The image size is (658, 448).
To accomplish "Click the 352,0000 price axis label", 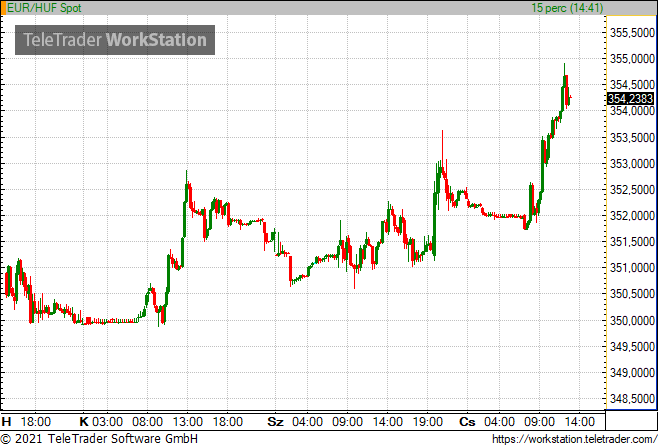I will (x=632, y=216).
